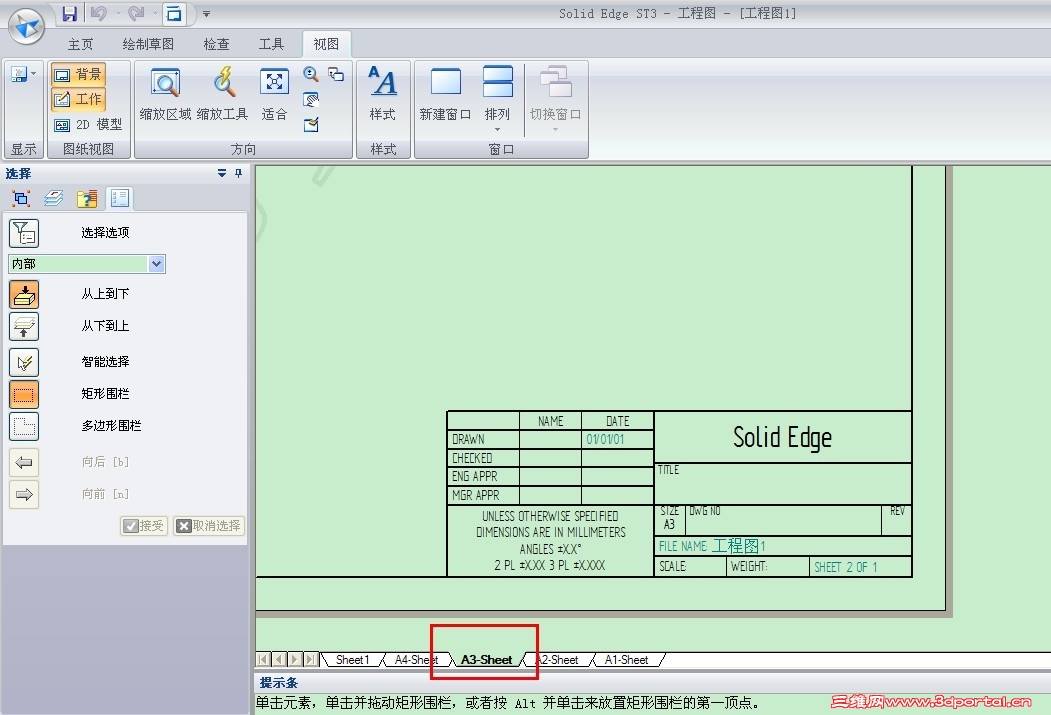Open the A1-Sheet sheet tab
The image size is (1051, 715).
point(627,660)
